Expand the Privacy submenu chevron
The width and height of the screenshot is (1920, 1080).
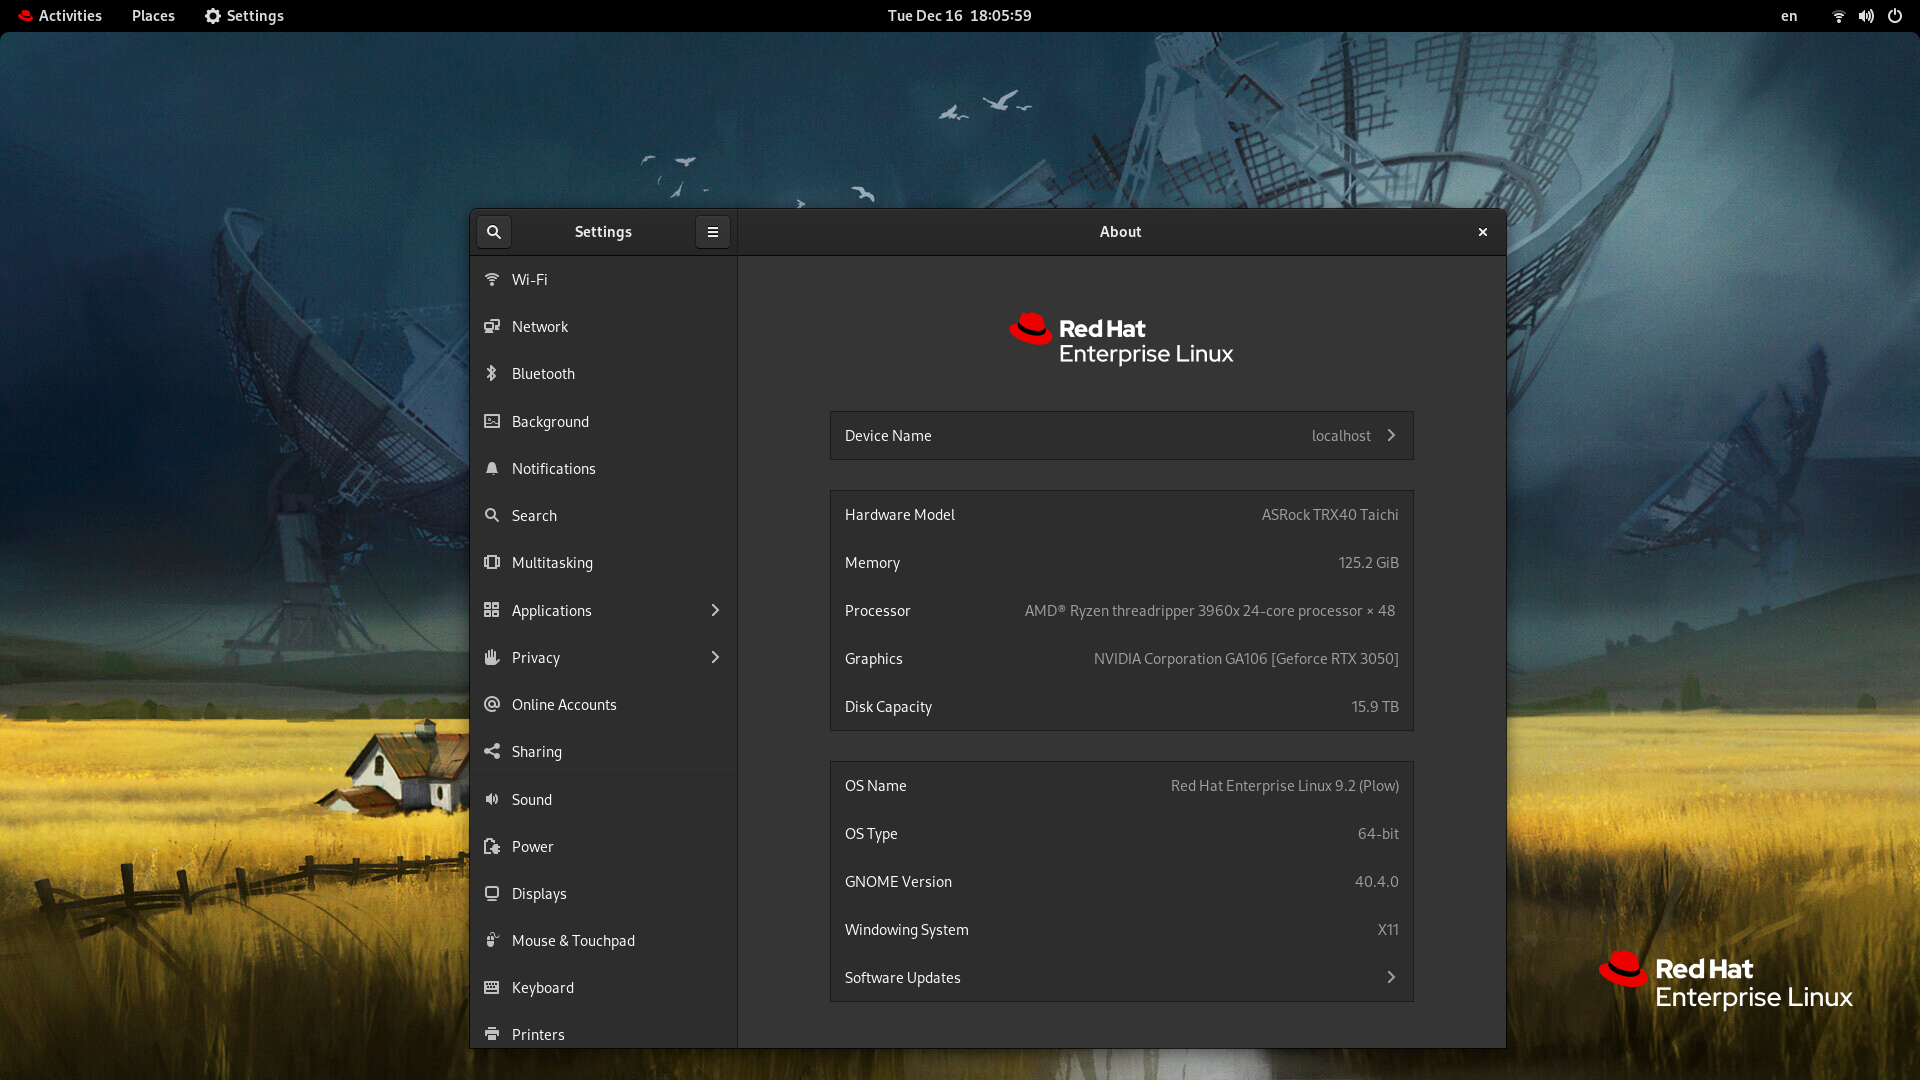click(x=715, y=658)
